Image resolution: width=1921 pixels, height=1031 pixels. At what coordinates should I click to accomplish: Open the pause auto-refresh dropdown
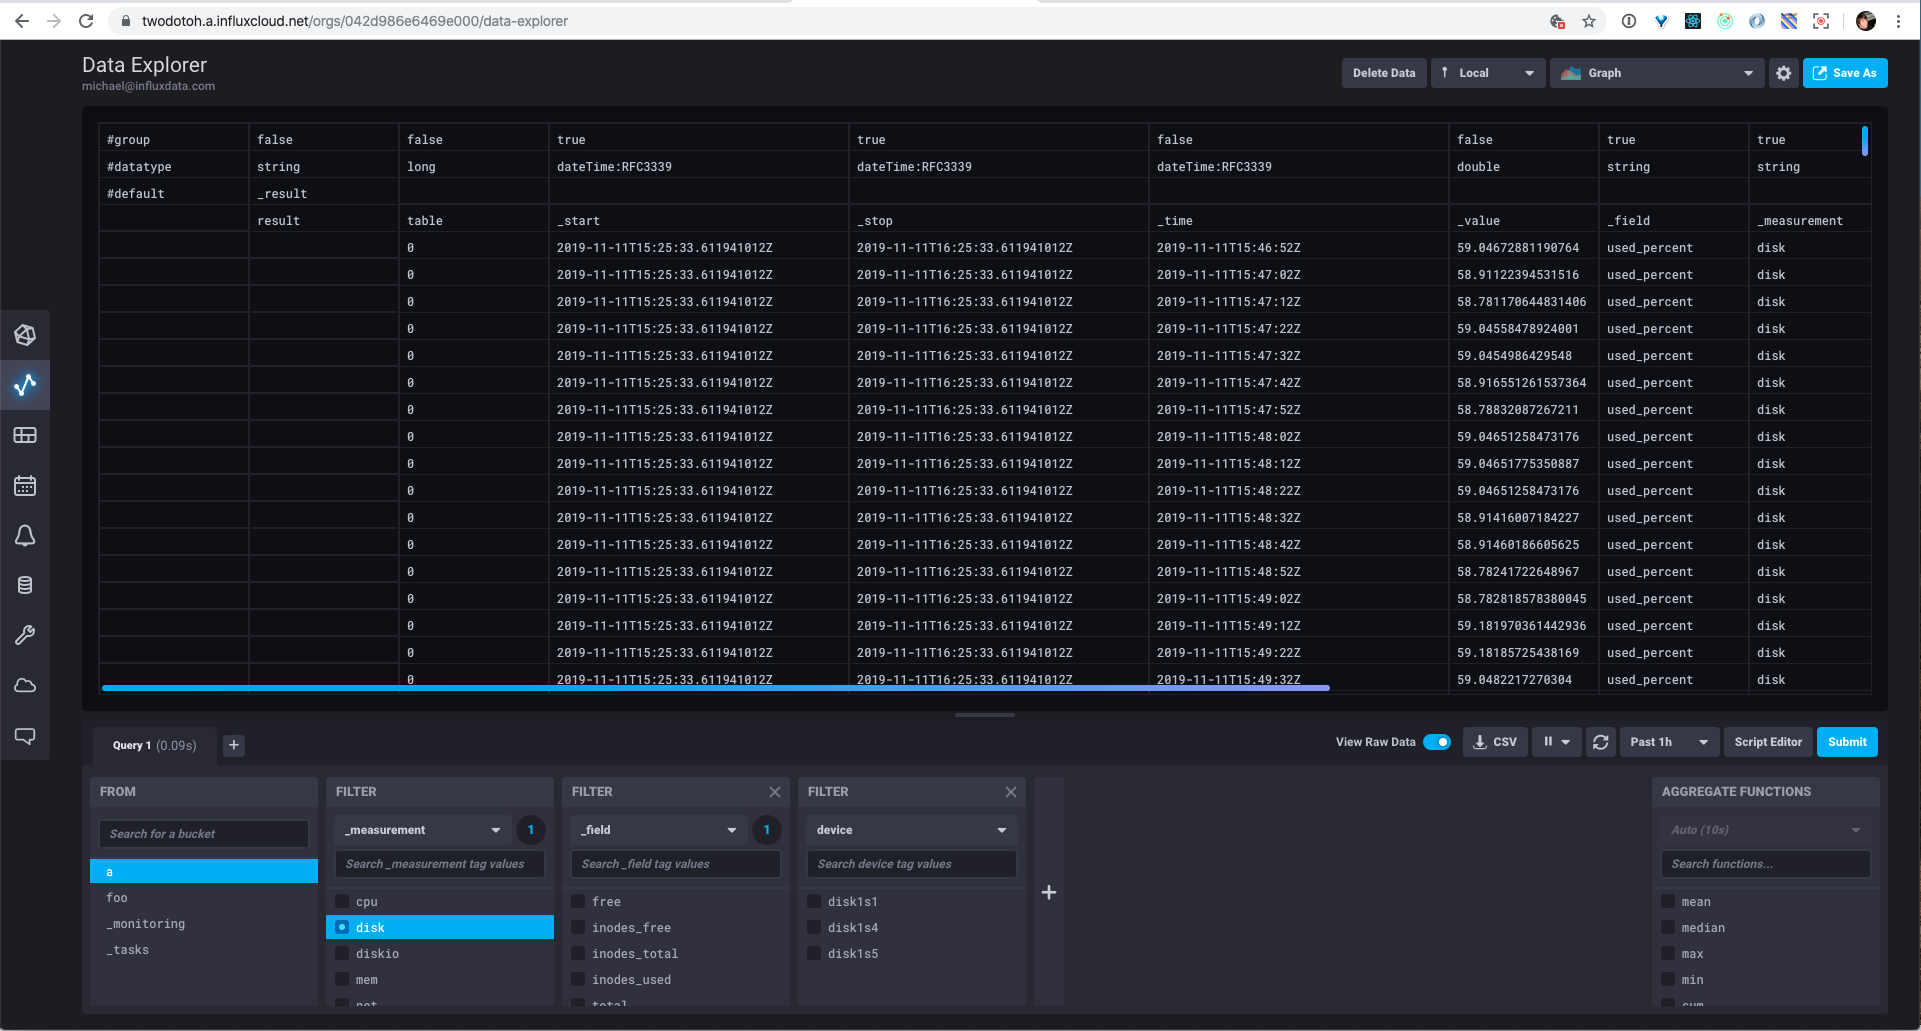[1557, 742]
